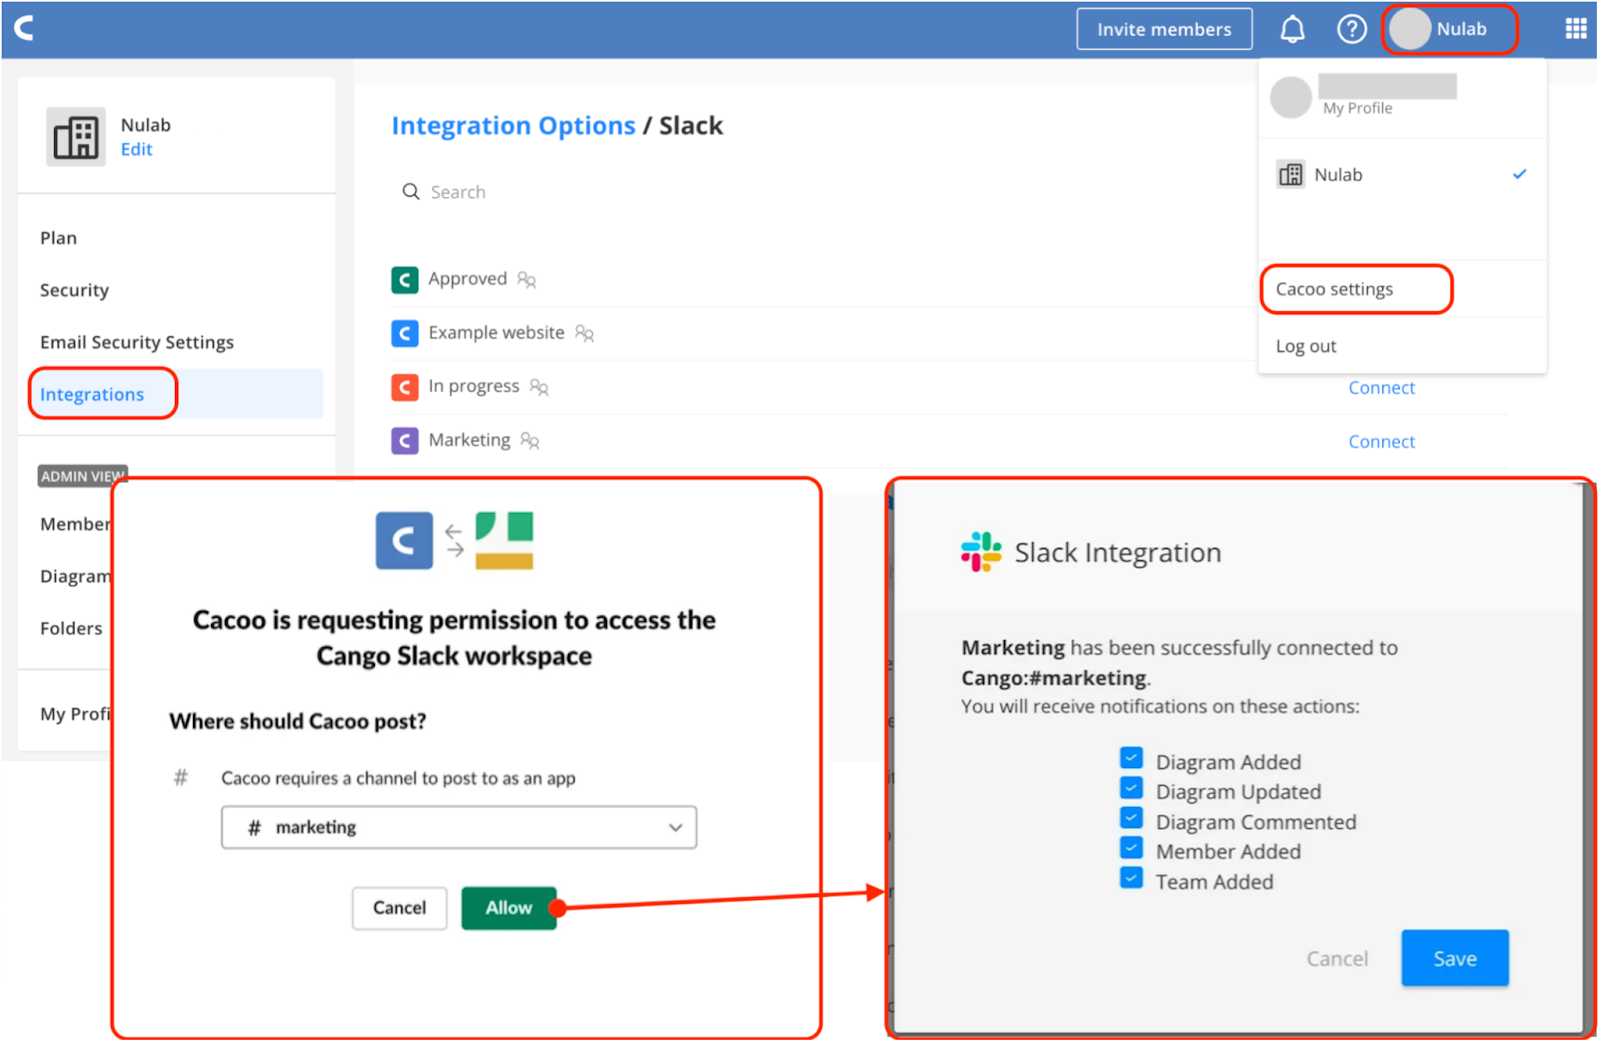Image resolution: width=1600 pixels, height=1040 pixels.
Task: Click the Nulab organization building icon in sidebar
Action: [76, 137]
